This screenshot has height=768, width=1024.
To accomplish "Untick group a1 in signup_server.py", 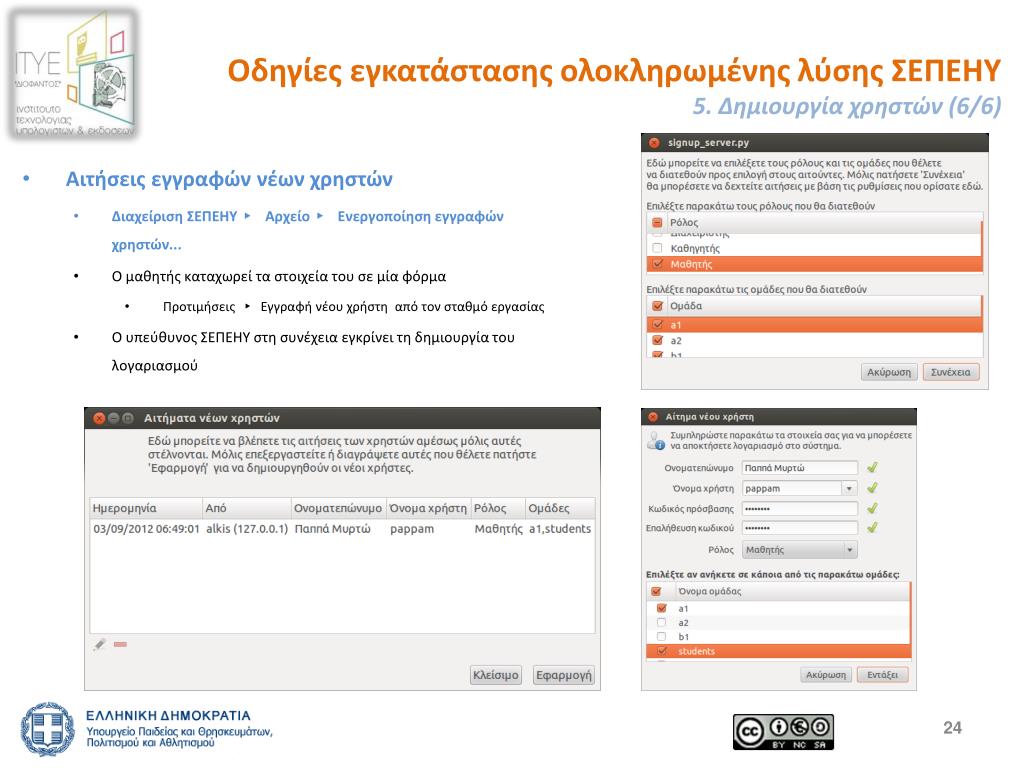I will [x=658, y=325].
